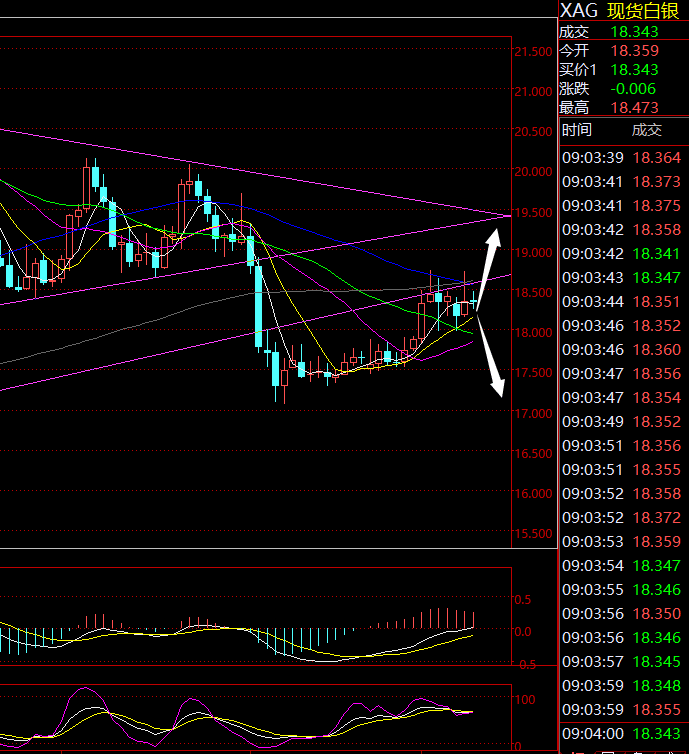Select the 09:03:57 tick row at 18.345
Image resolution: width=689 pixels, height=754 pixels.
coord(622,662)
